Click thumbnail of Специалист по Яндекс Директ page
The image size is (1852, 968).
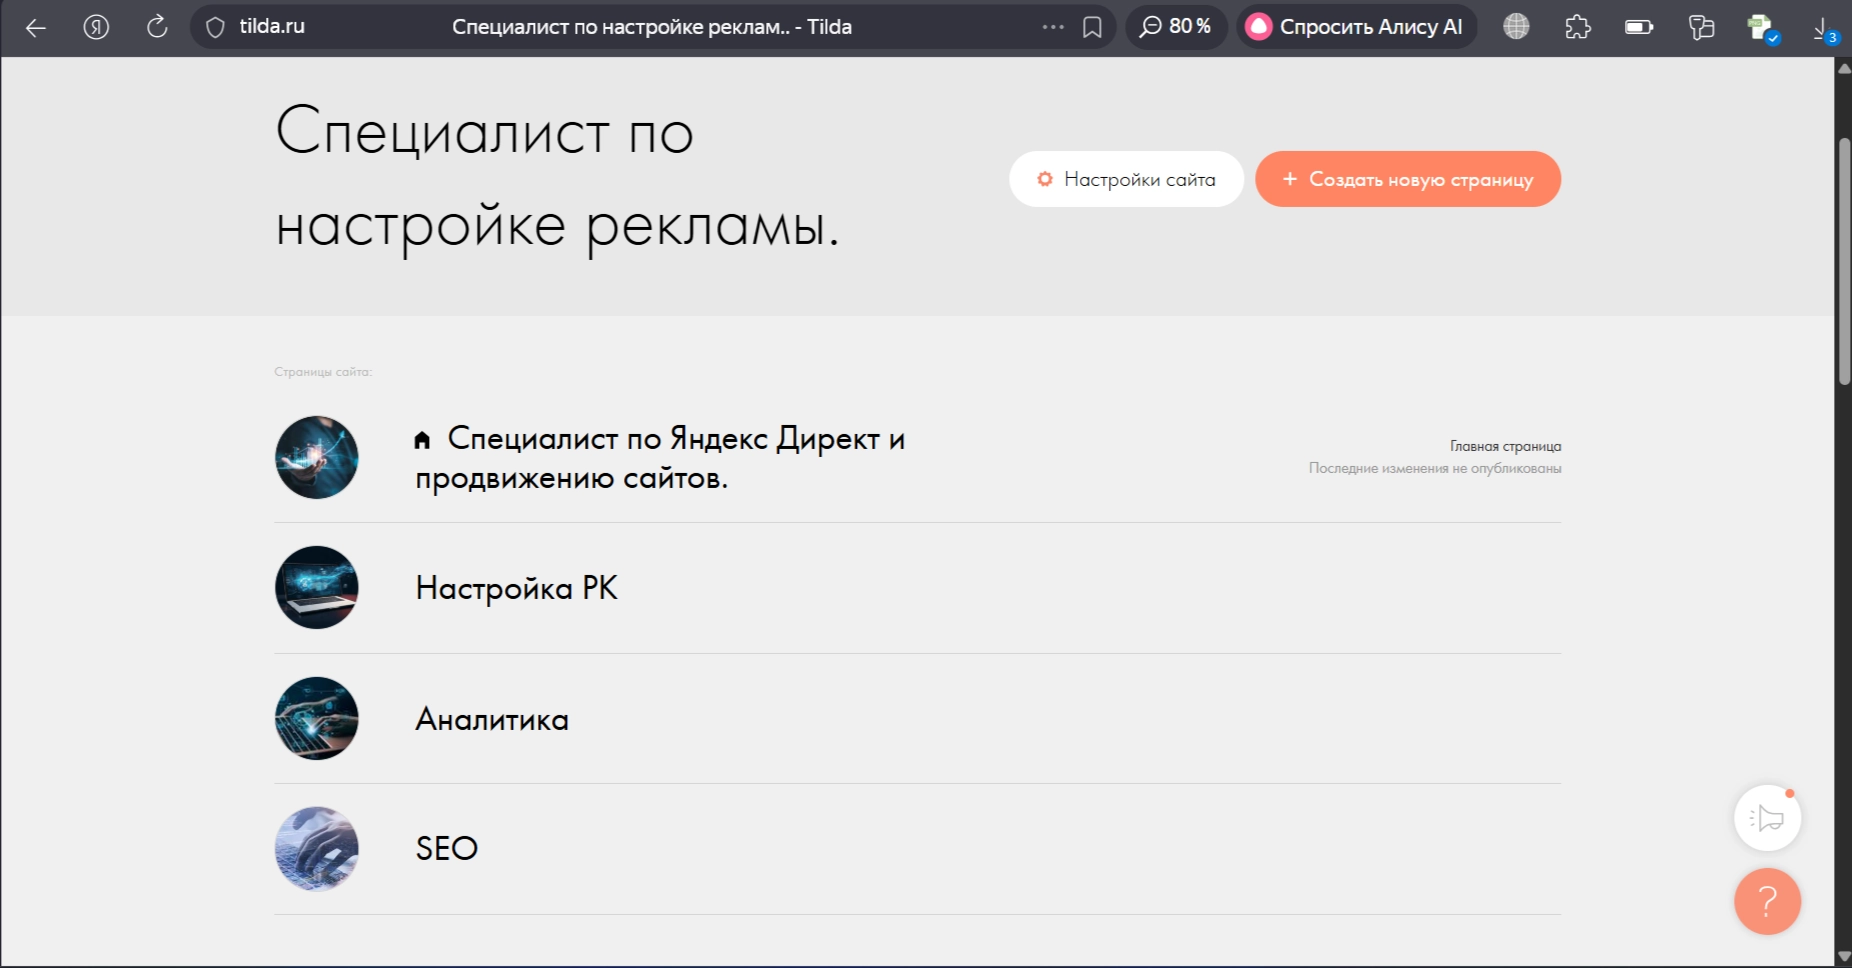point(316,458)
